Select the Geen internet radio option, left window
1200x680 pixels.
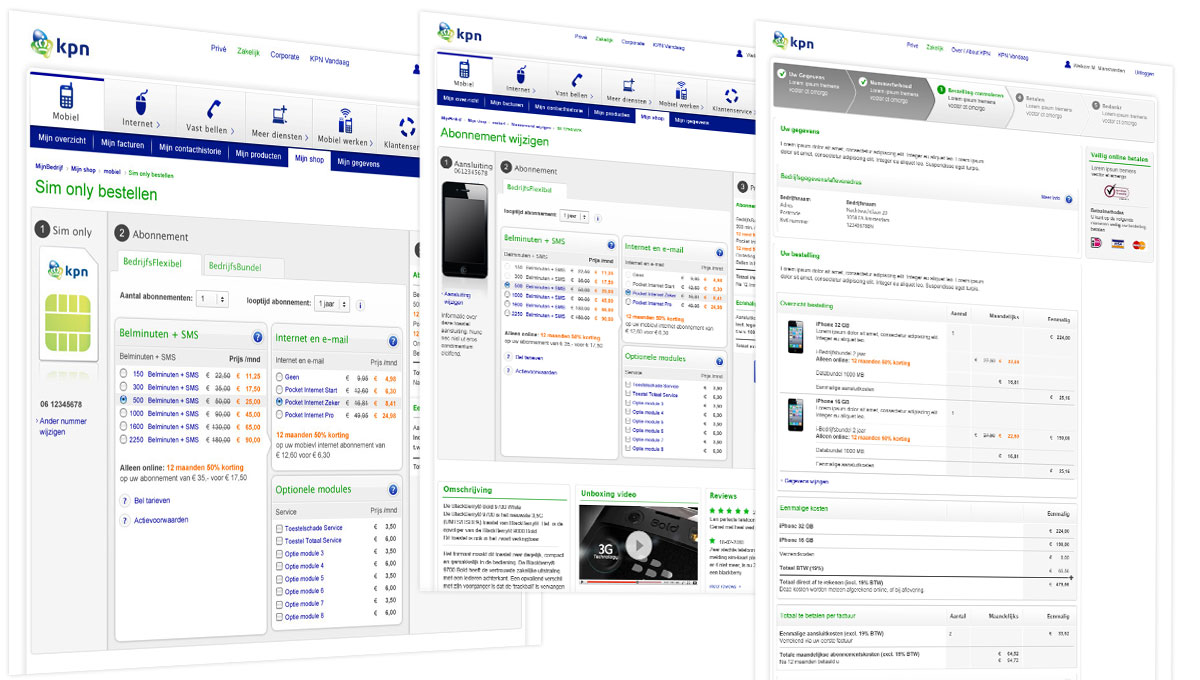279,378
